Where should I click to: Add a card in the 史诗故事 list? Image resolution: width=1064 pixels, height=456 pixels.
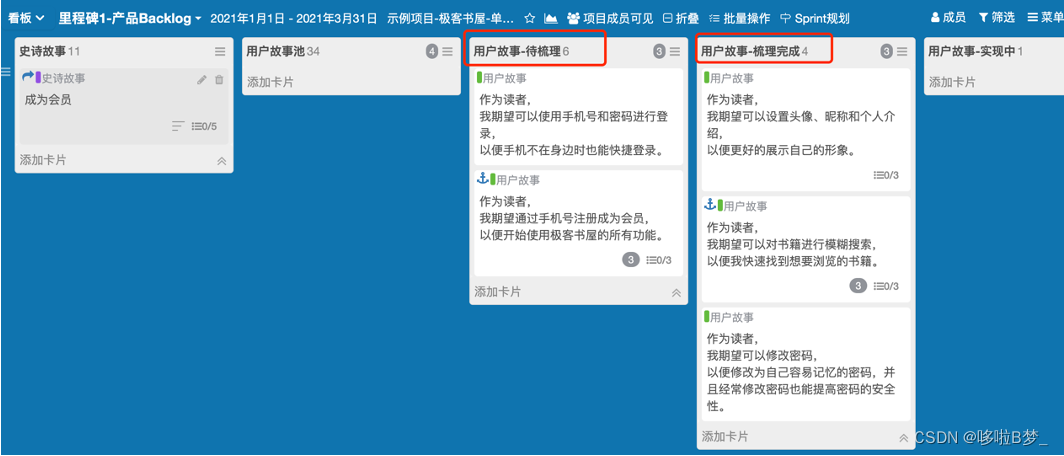[x=42, y=160]
